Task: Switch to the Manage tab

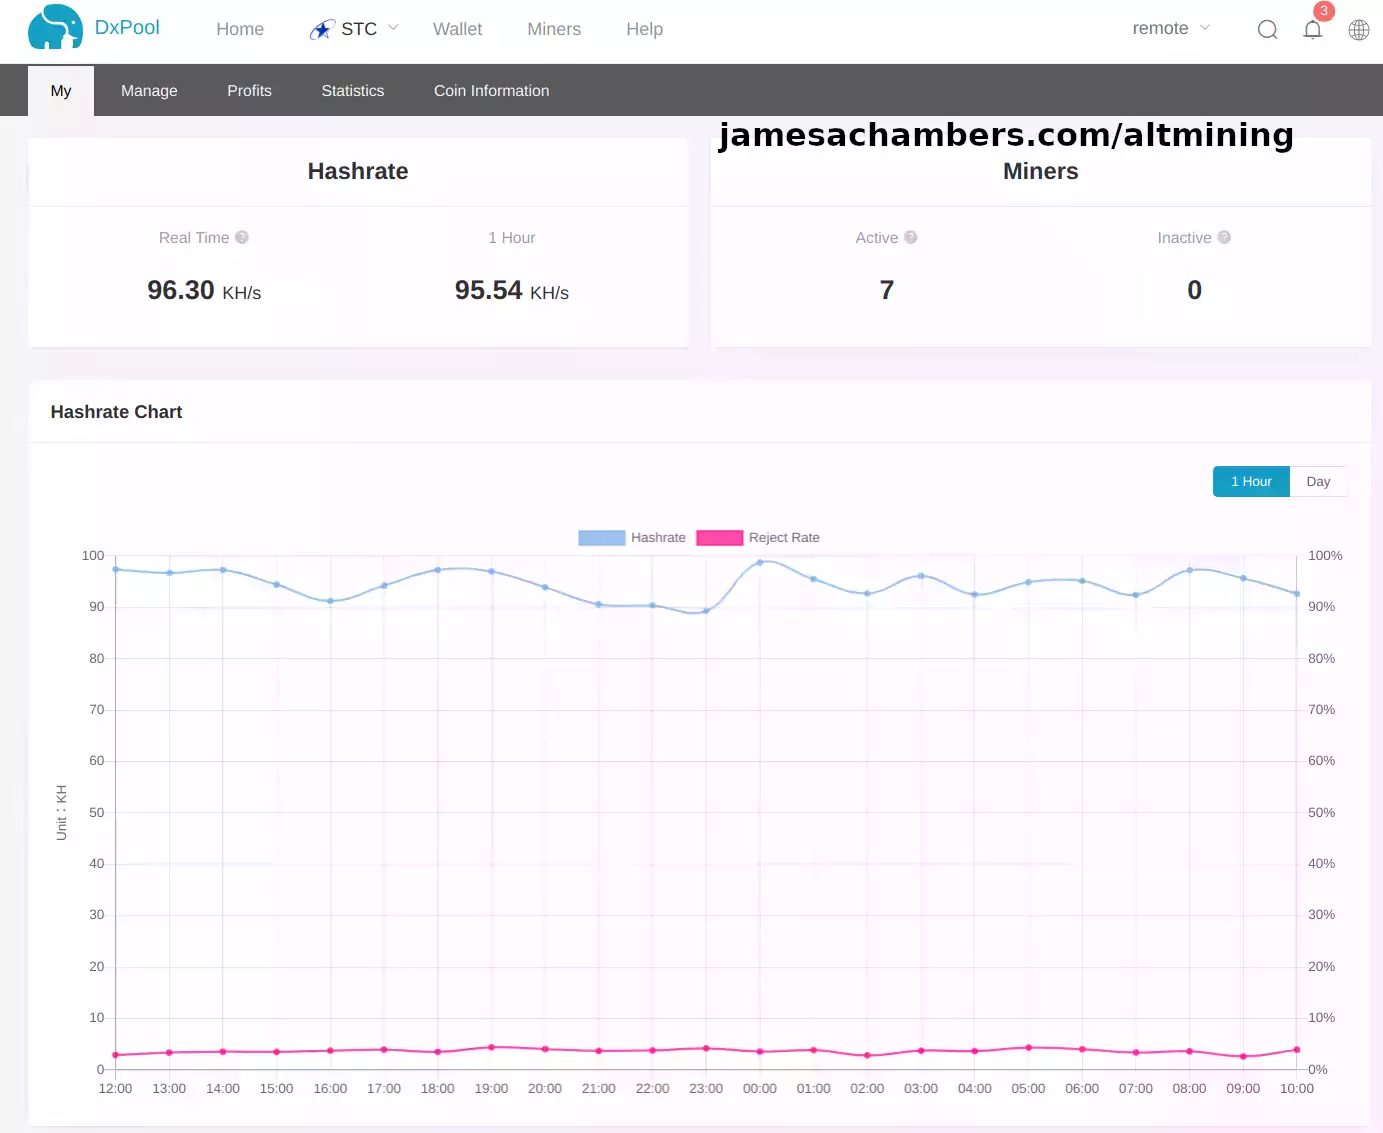Action: [x=149, y=91]
